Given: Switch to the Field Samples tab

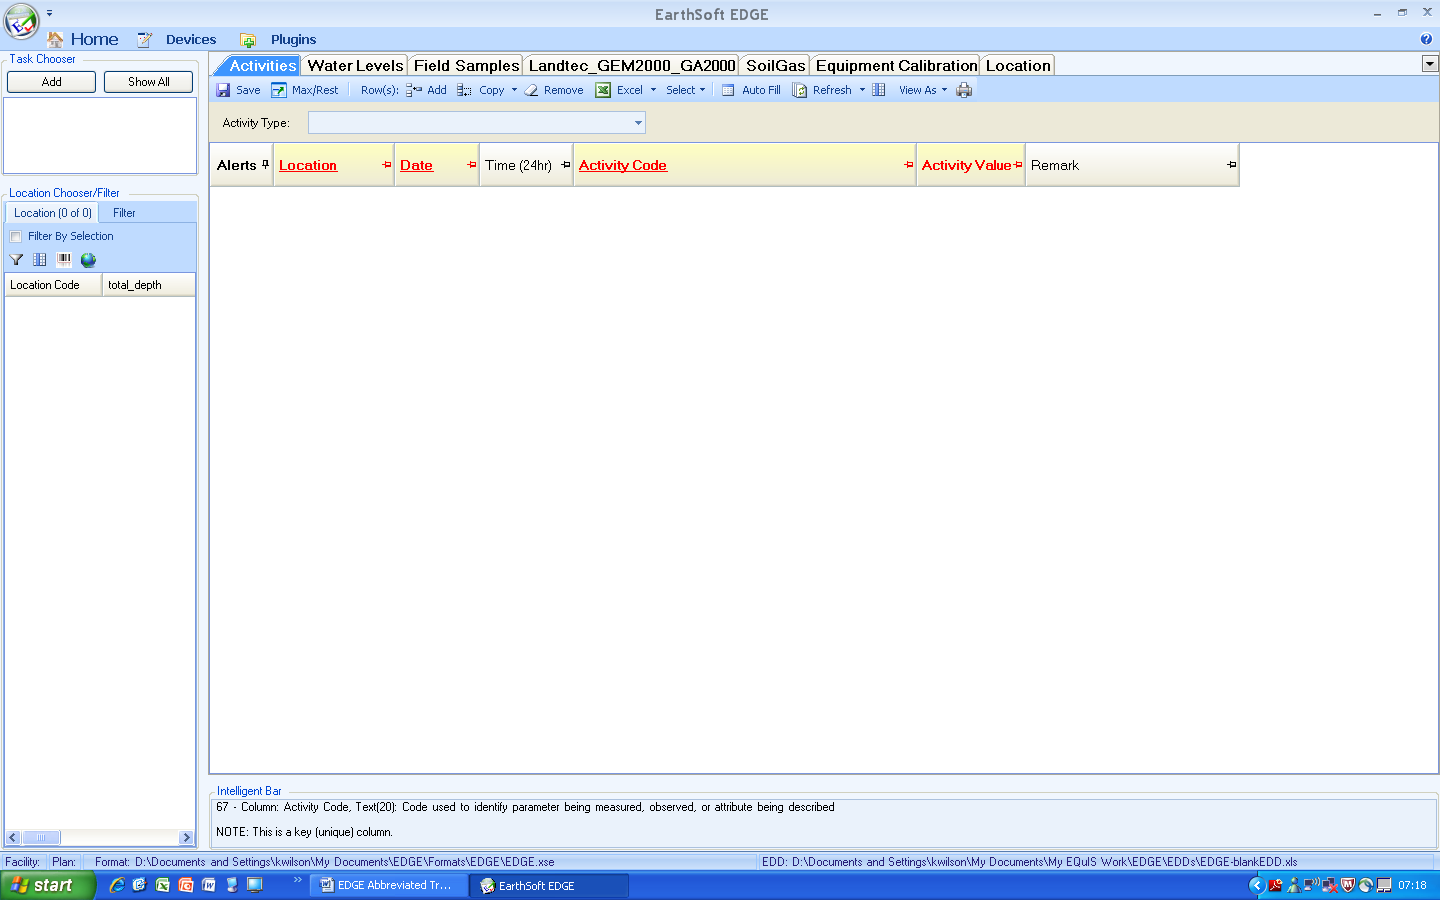Looking at the screenshot, I should coord(466,65).
